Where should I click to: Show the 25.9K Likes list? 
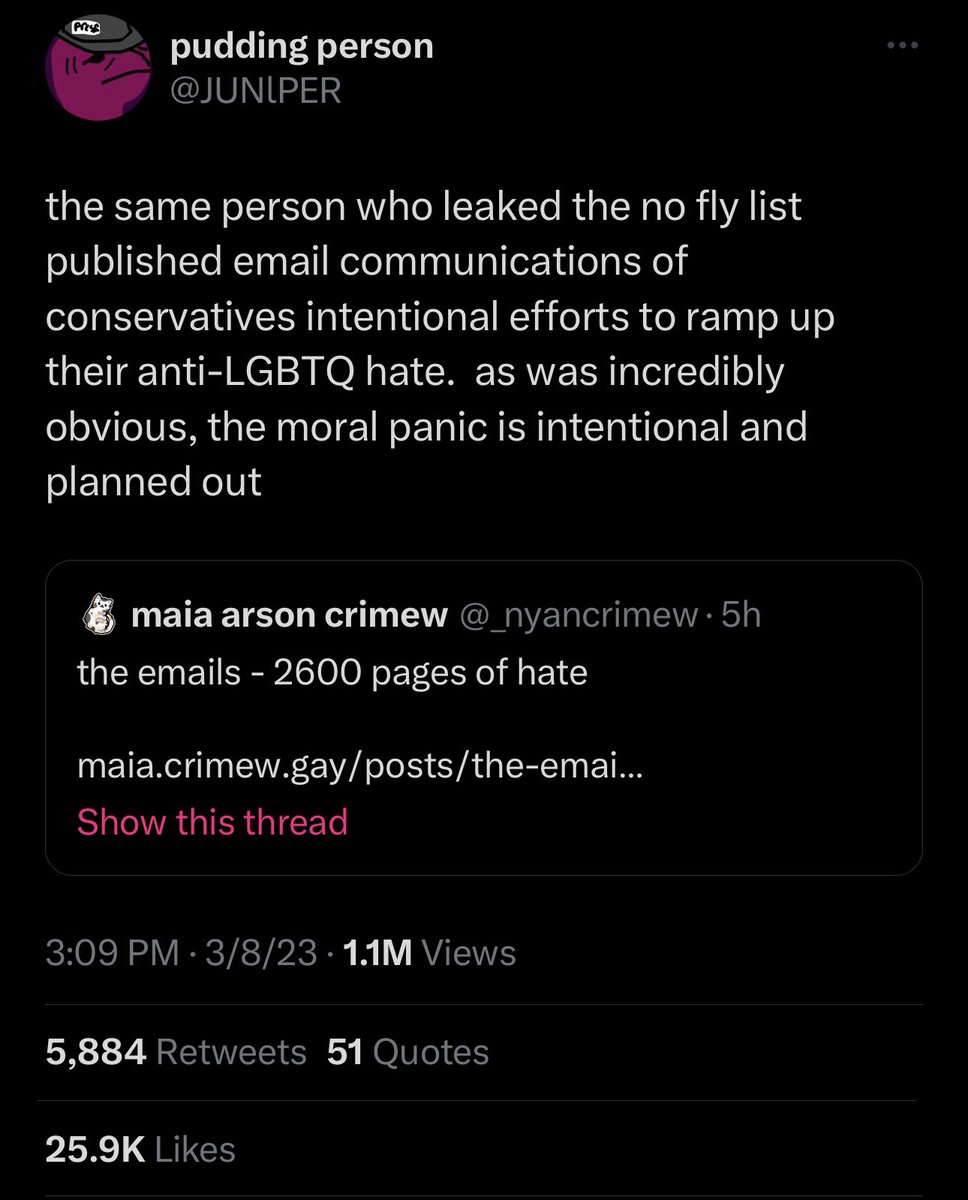pos(140,1149)
